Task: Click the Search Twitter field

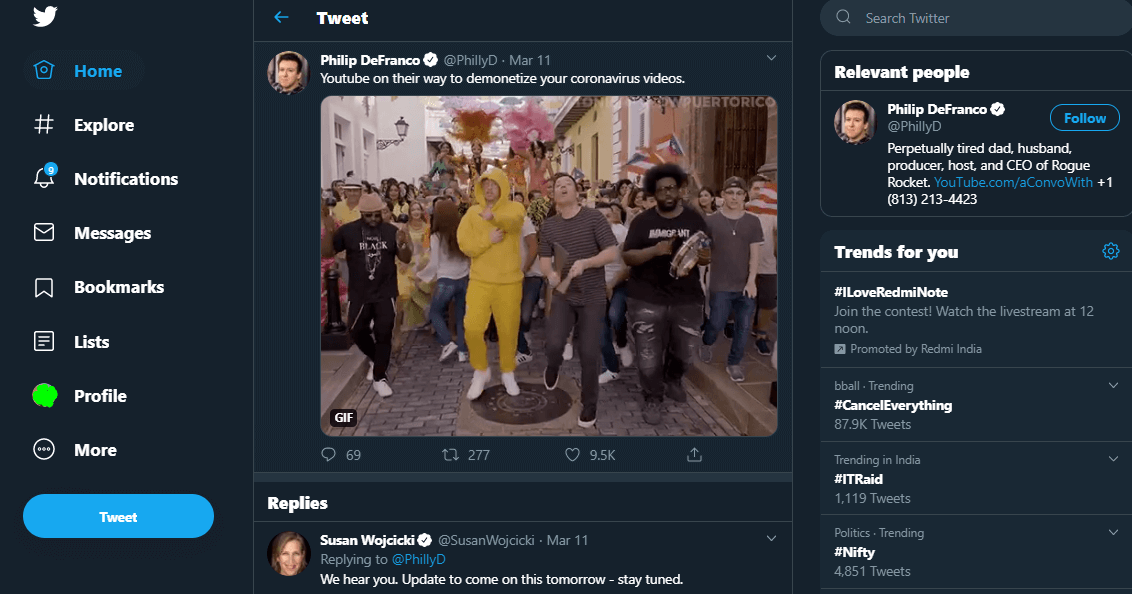Action: [x=975, y=18]
